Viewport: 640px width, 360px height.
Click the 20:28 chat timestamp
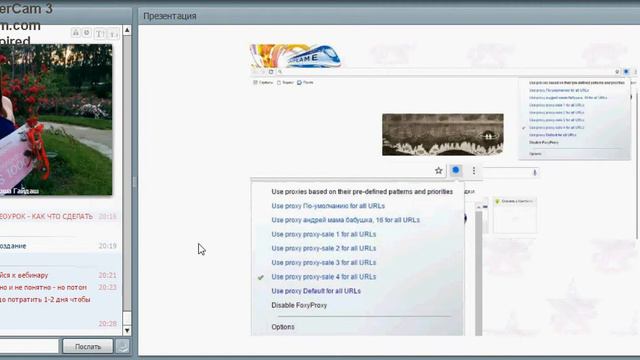(x=107, y=324)
